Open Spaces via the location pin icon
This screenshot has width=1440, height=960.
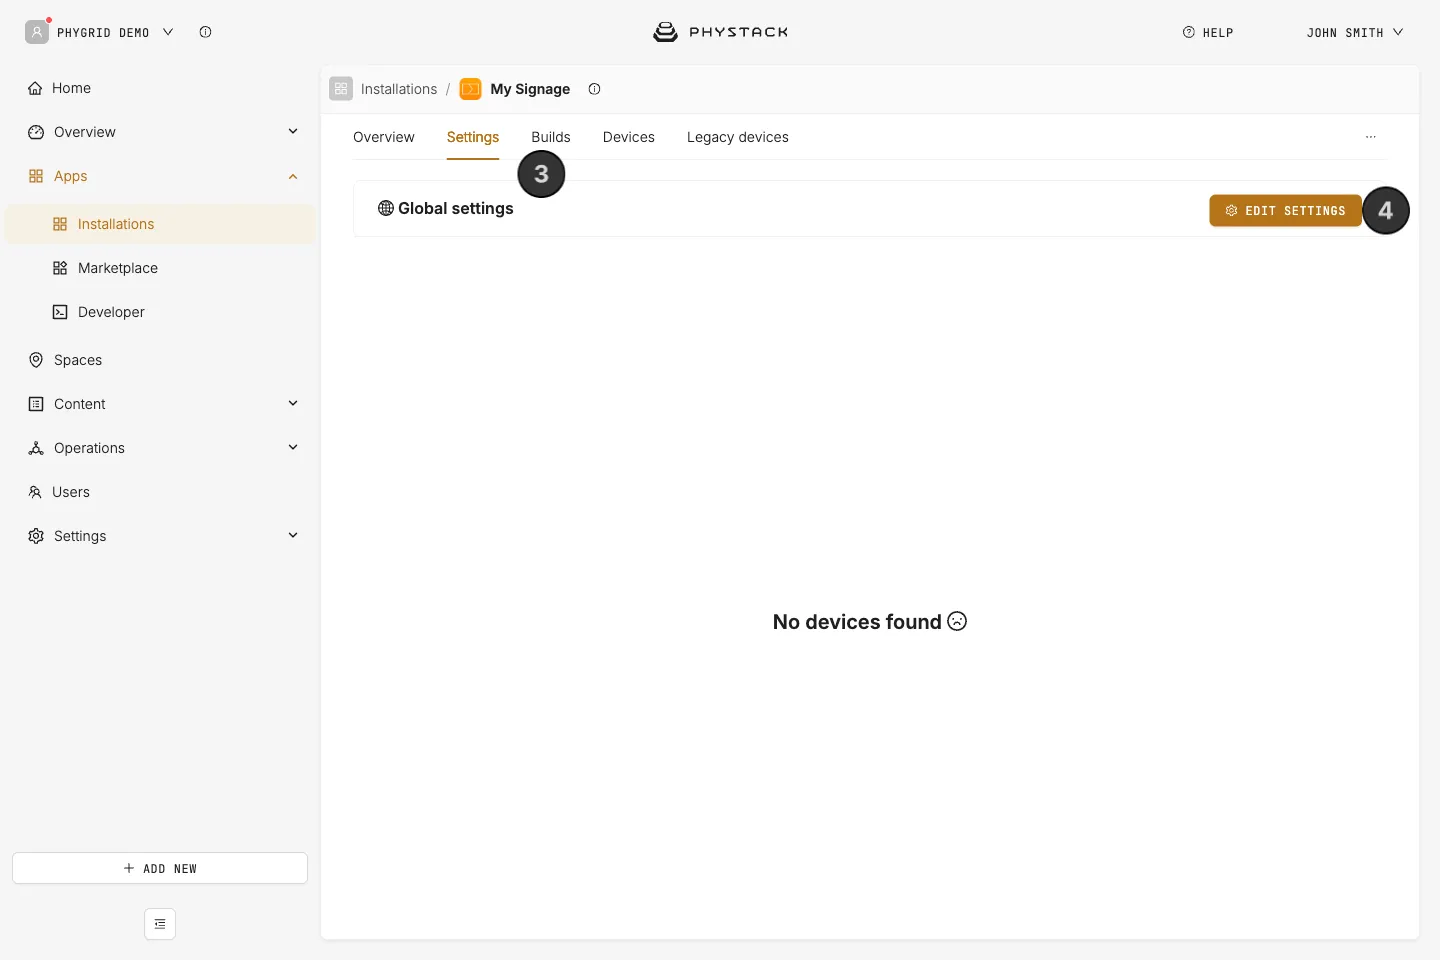(x=36, y=360)
